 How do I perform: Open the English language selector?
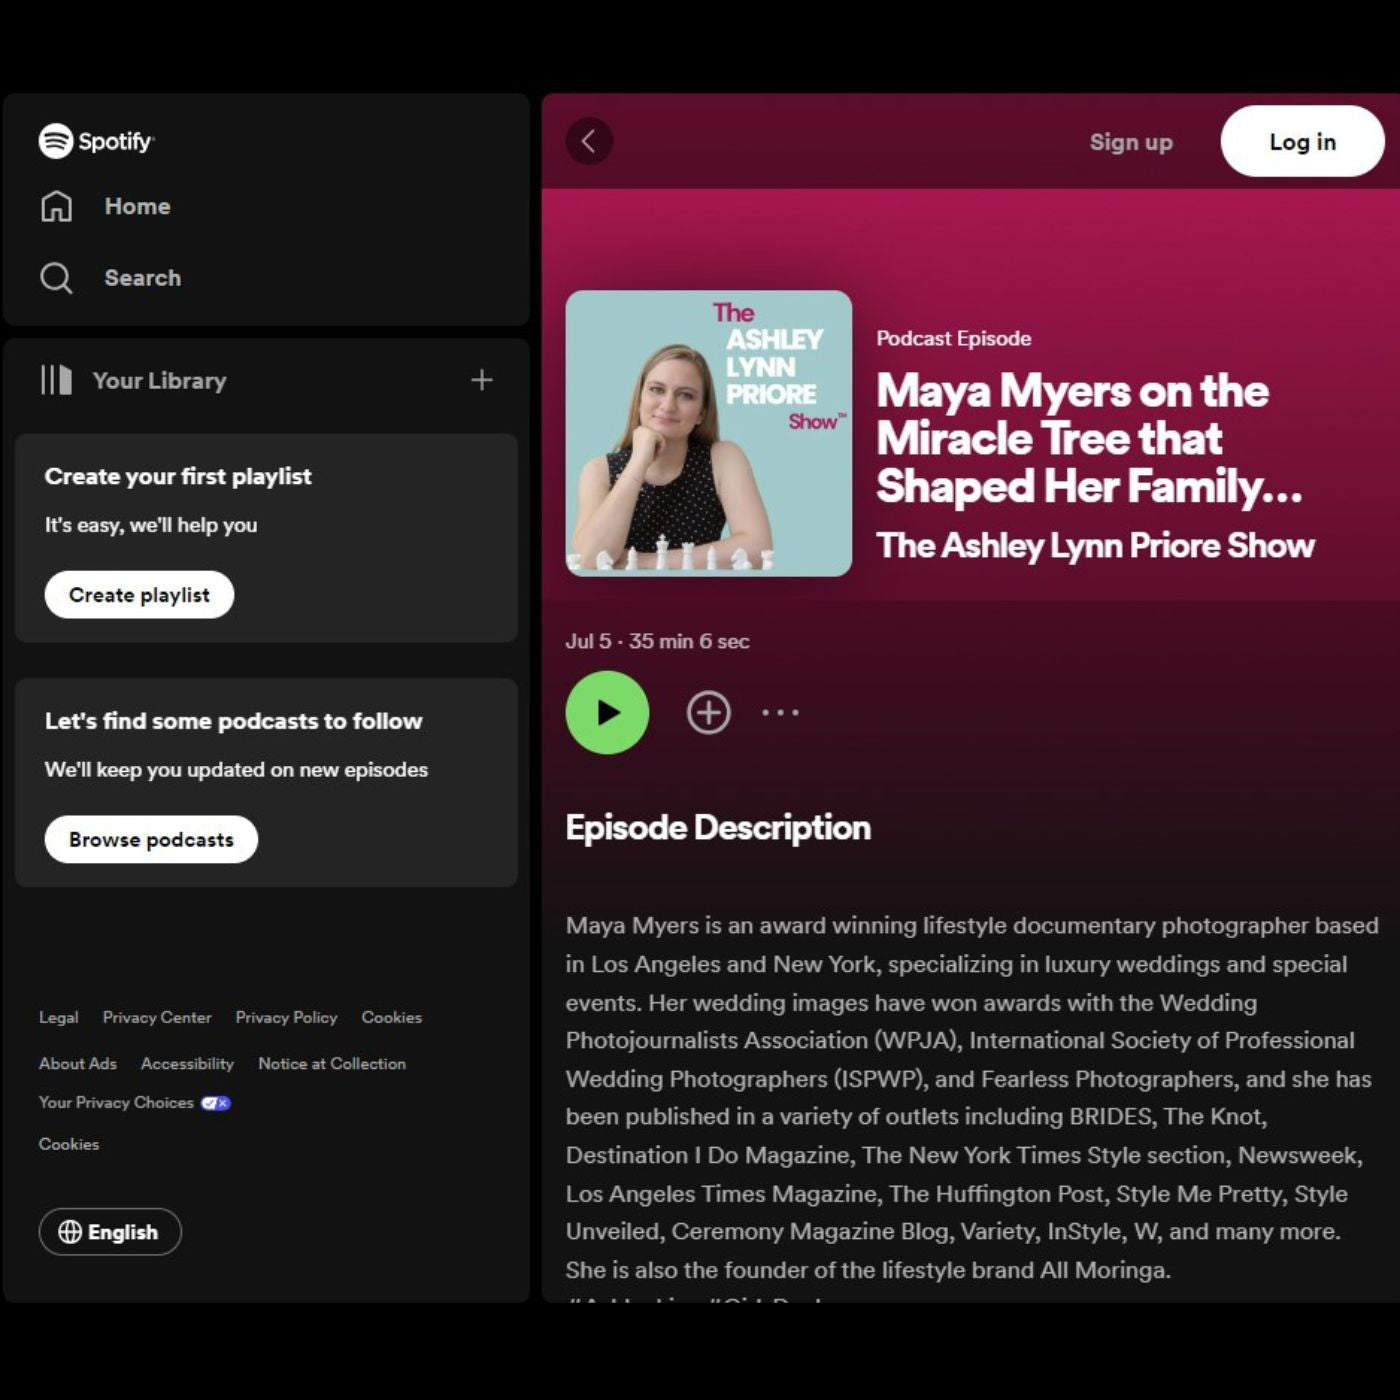(110, 1232)
